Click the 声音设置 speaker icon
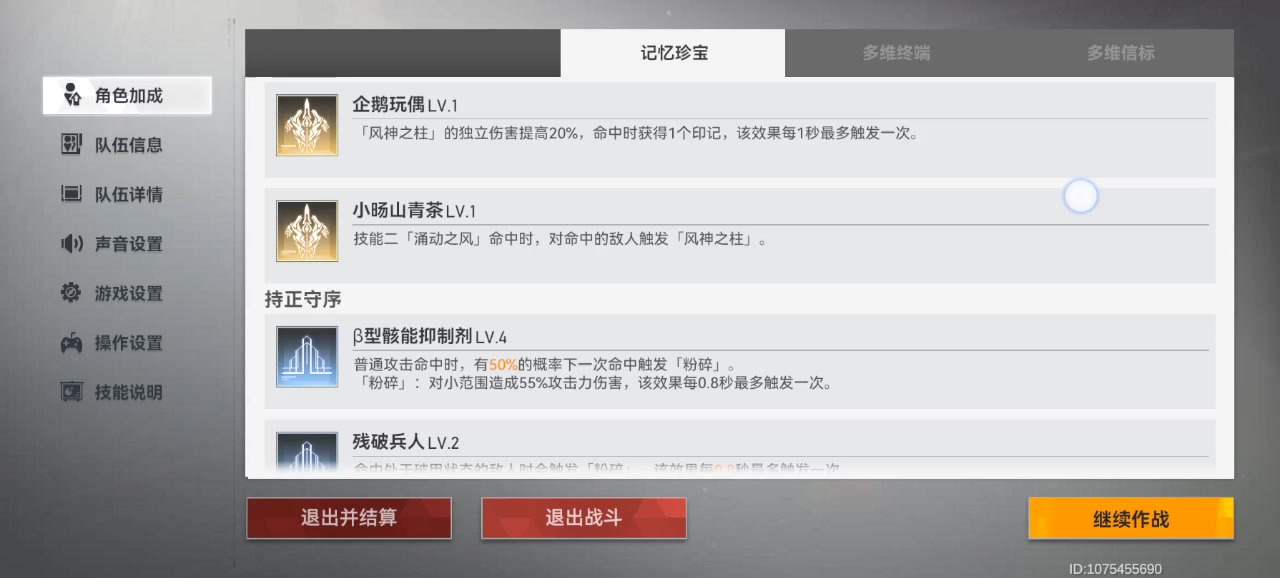1280x578 pixels. click(71, 244)
